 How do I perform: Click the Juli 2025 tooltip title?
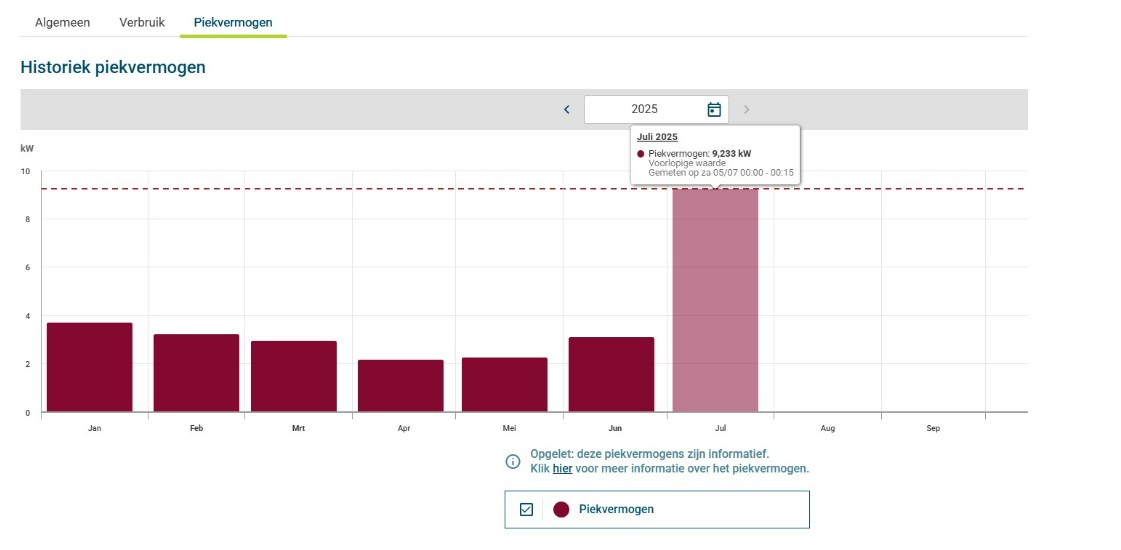coord(657,136)
